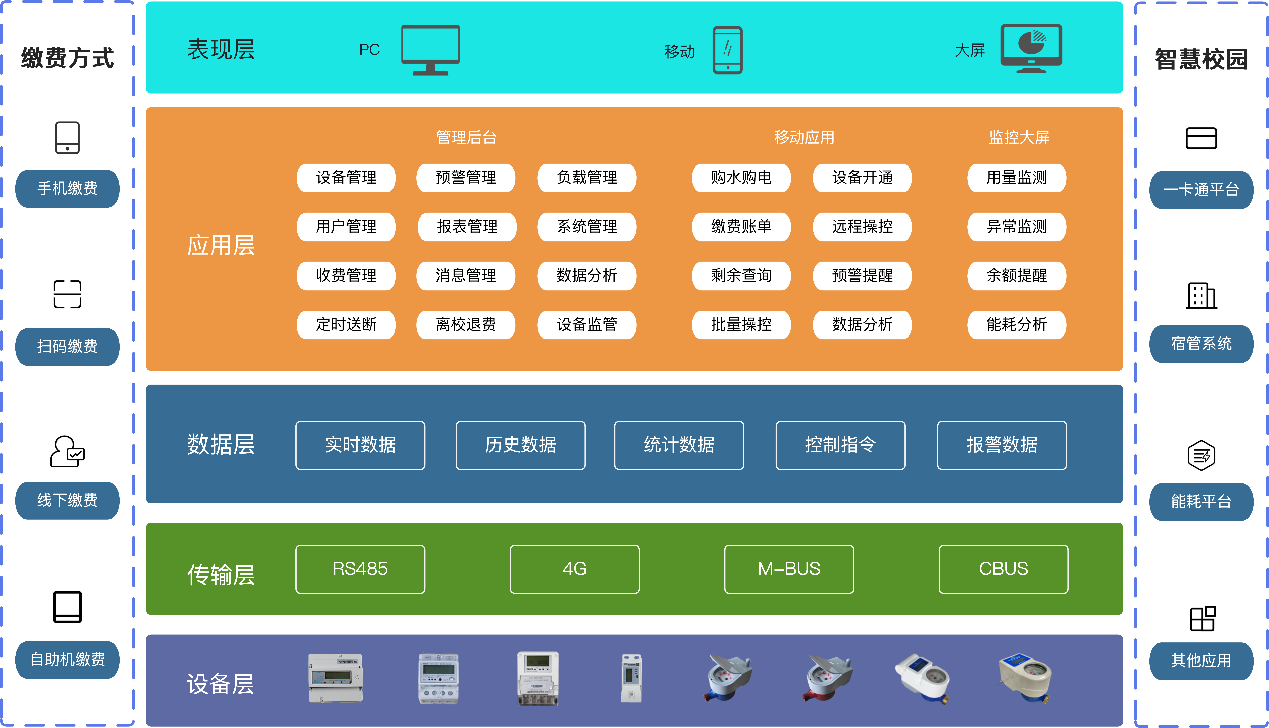Screen dimensions: 1269x728
Task: Select the mobile phone icon in 表现层
Action: tap(727, 50)
